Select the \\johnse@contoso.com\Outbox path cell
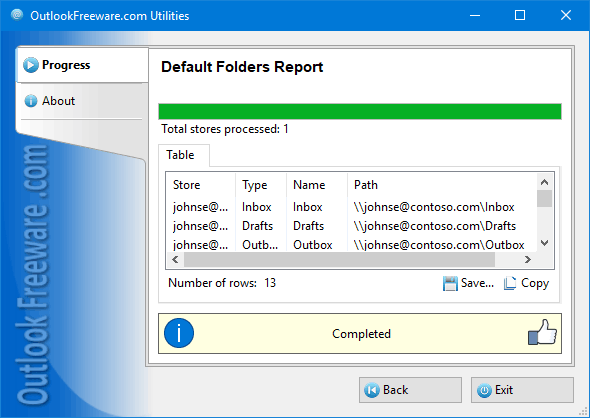The image size is (590, 418). [439, 245]
